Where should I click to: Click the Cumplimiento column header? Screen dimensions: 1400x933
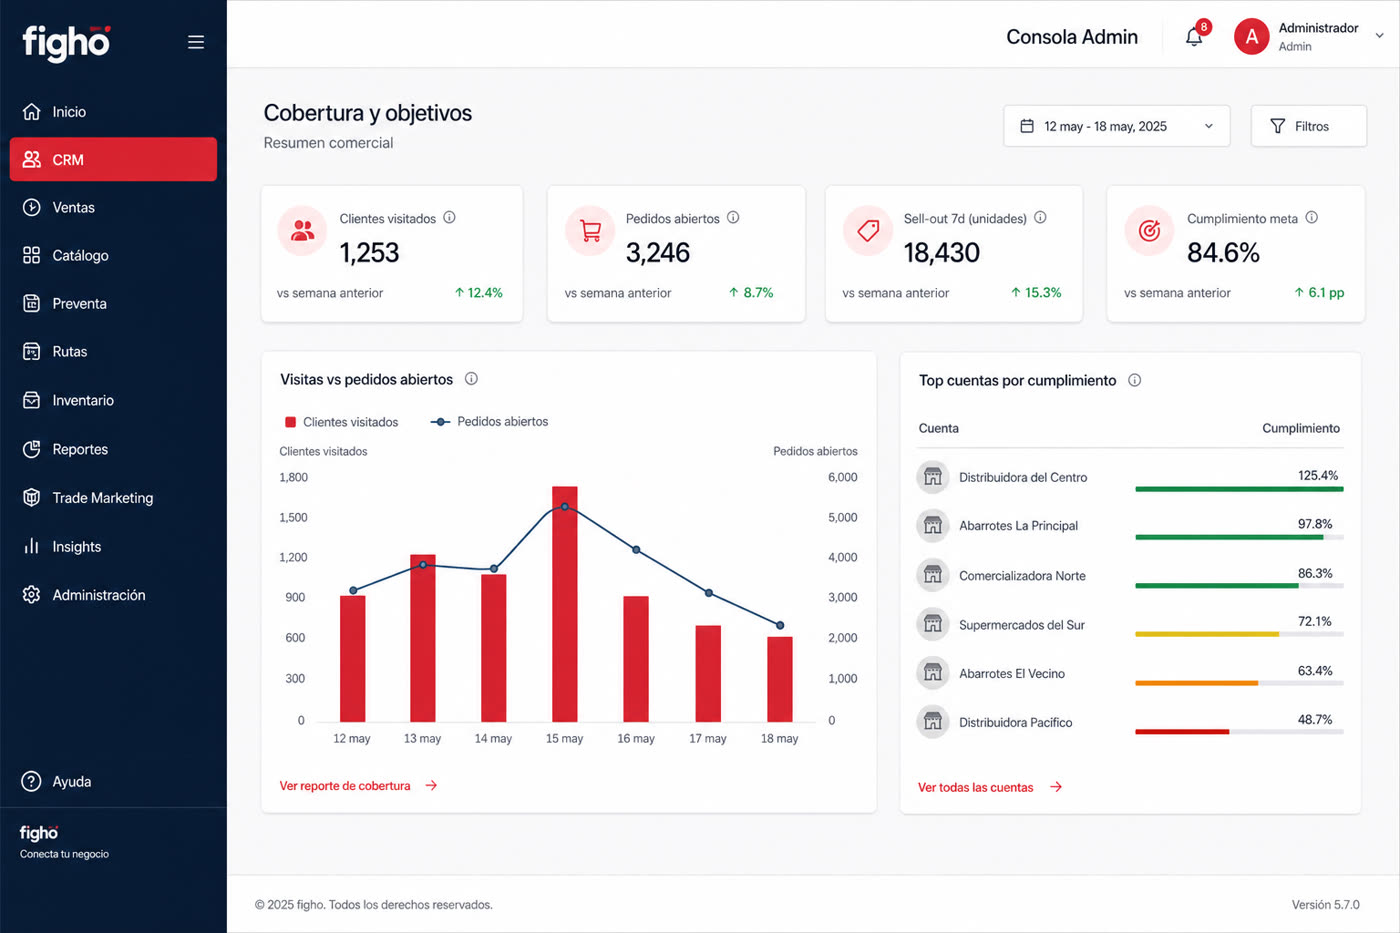point(1301,428)
